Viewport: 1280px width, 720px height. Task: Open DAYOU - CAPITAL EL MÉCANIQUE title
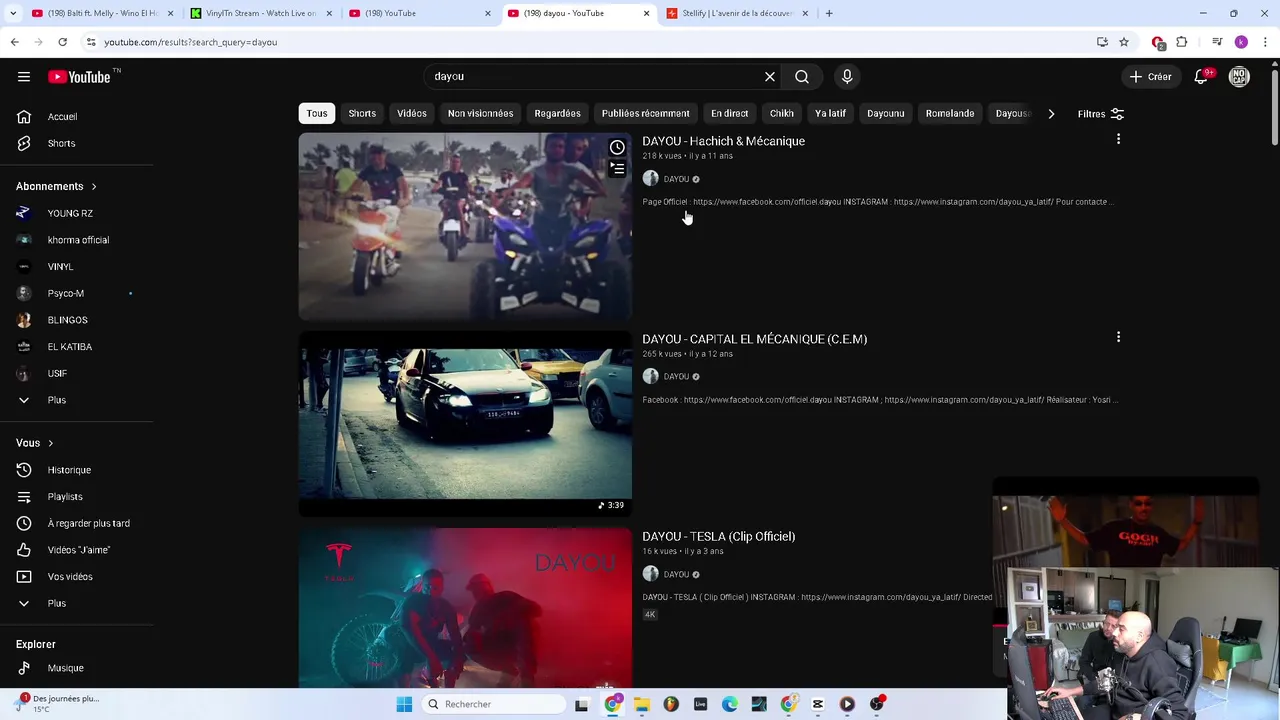tap(754, 339)
